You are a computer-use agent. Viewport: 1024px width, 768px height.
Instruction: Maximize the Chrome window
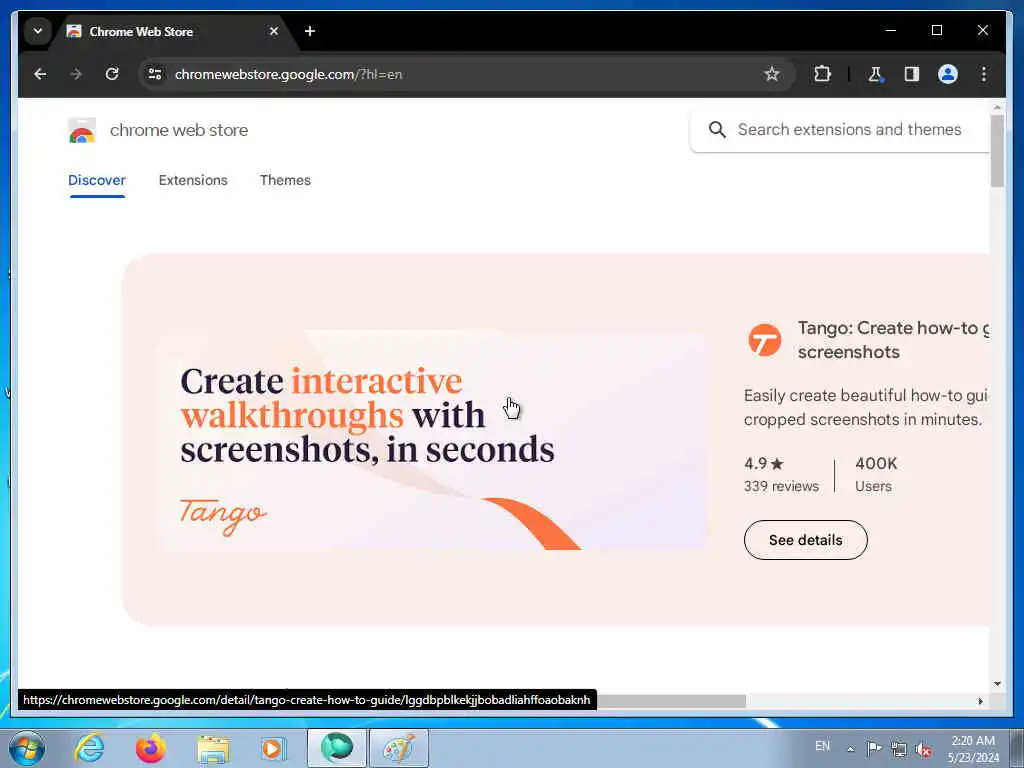click(936, 30)
